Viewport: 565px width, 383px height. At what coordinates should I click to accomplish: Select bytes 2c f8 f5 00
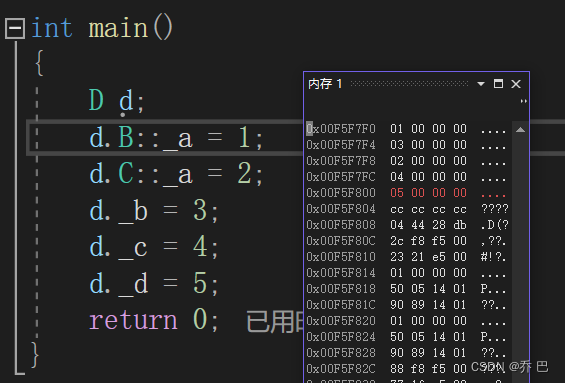click(x=428, y=241)
